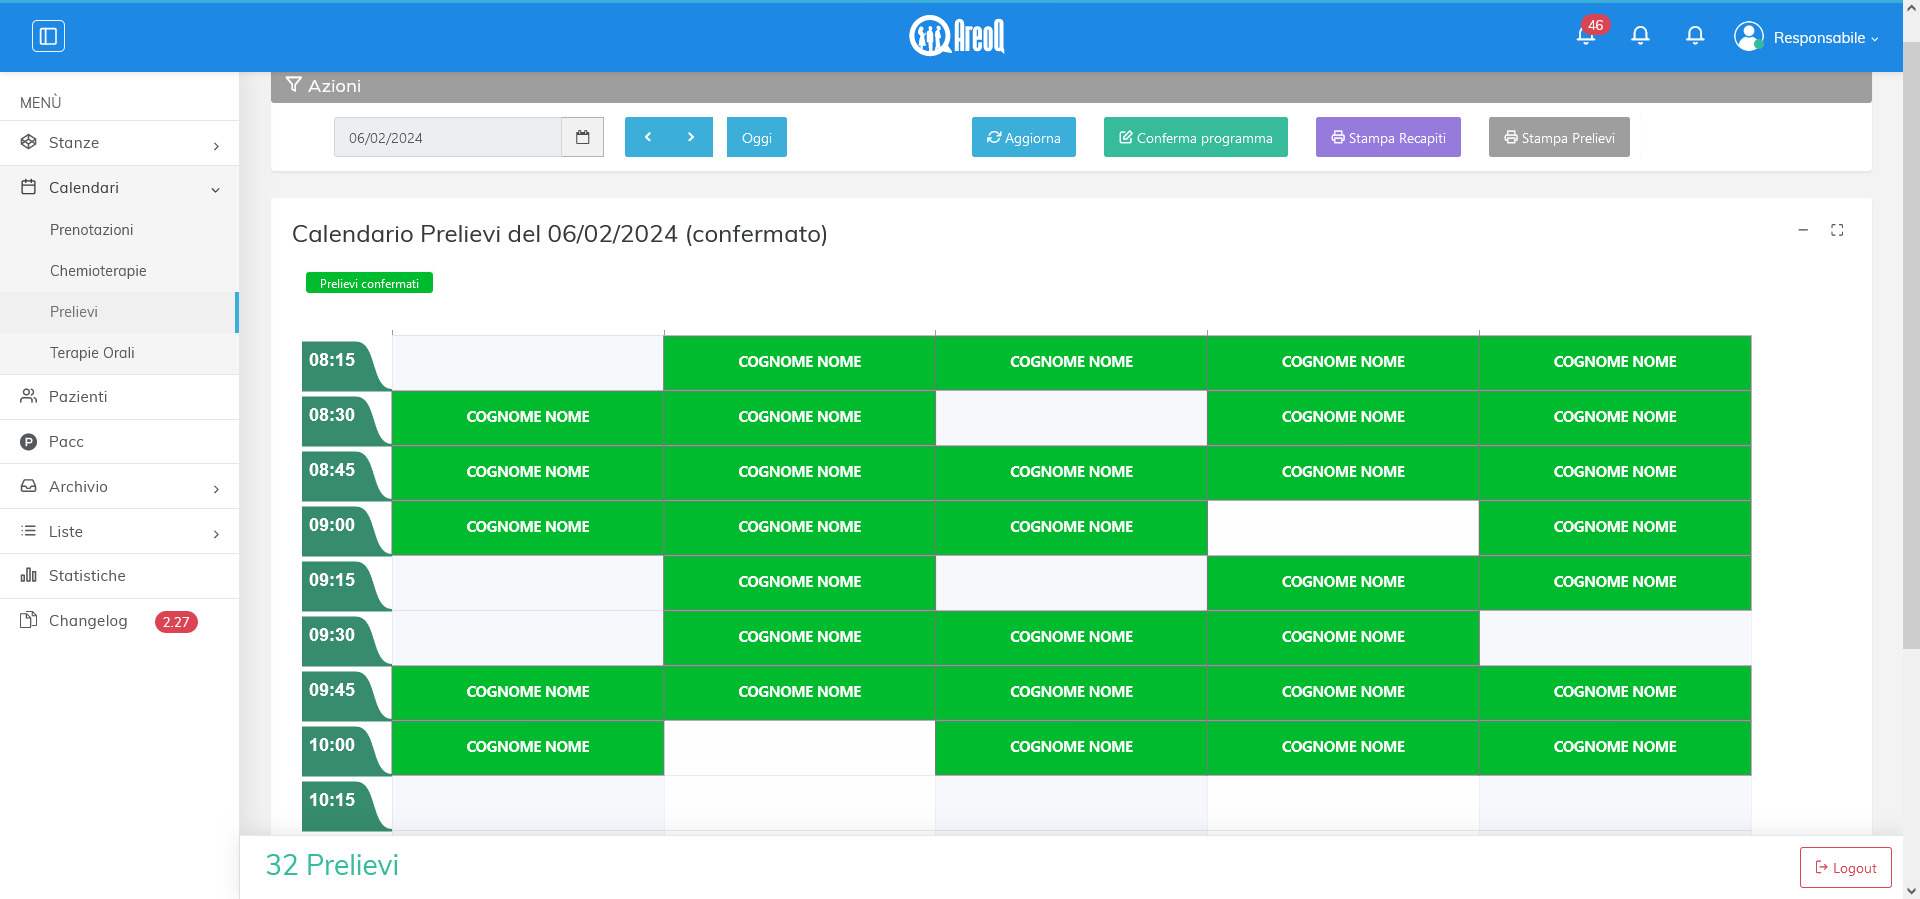Click Stampa Recapiti button
Viewport: 1920px width, 899px height.
pos(1387,138)
